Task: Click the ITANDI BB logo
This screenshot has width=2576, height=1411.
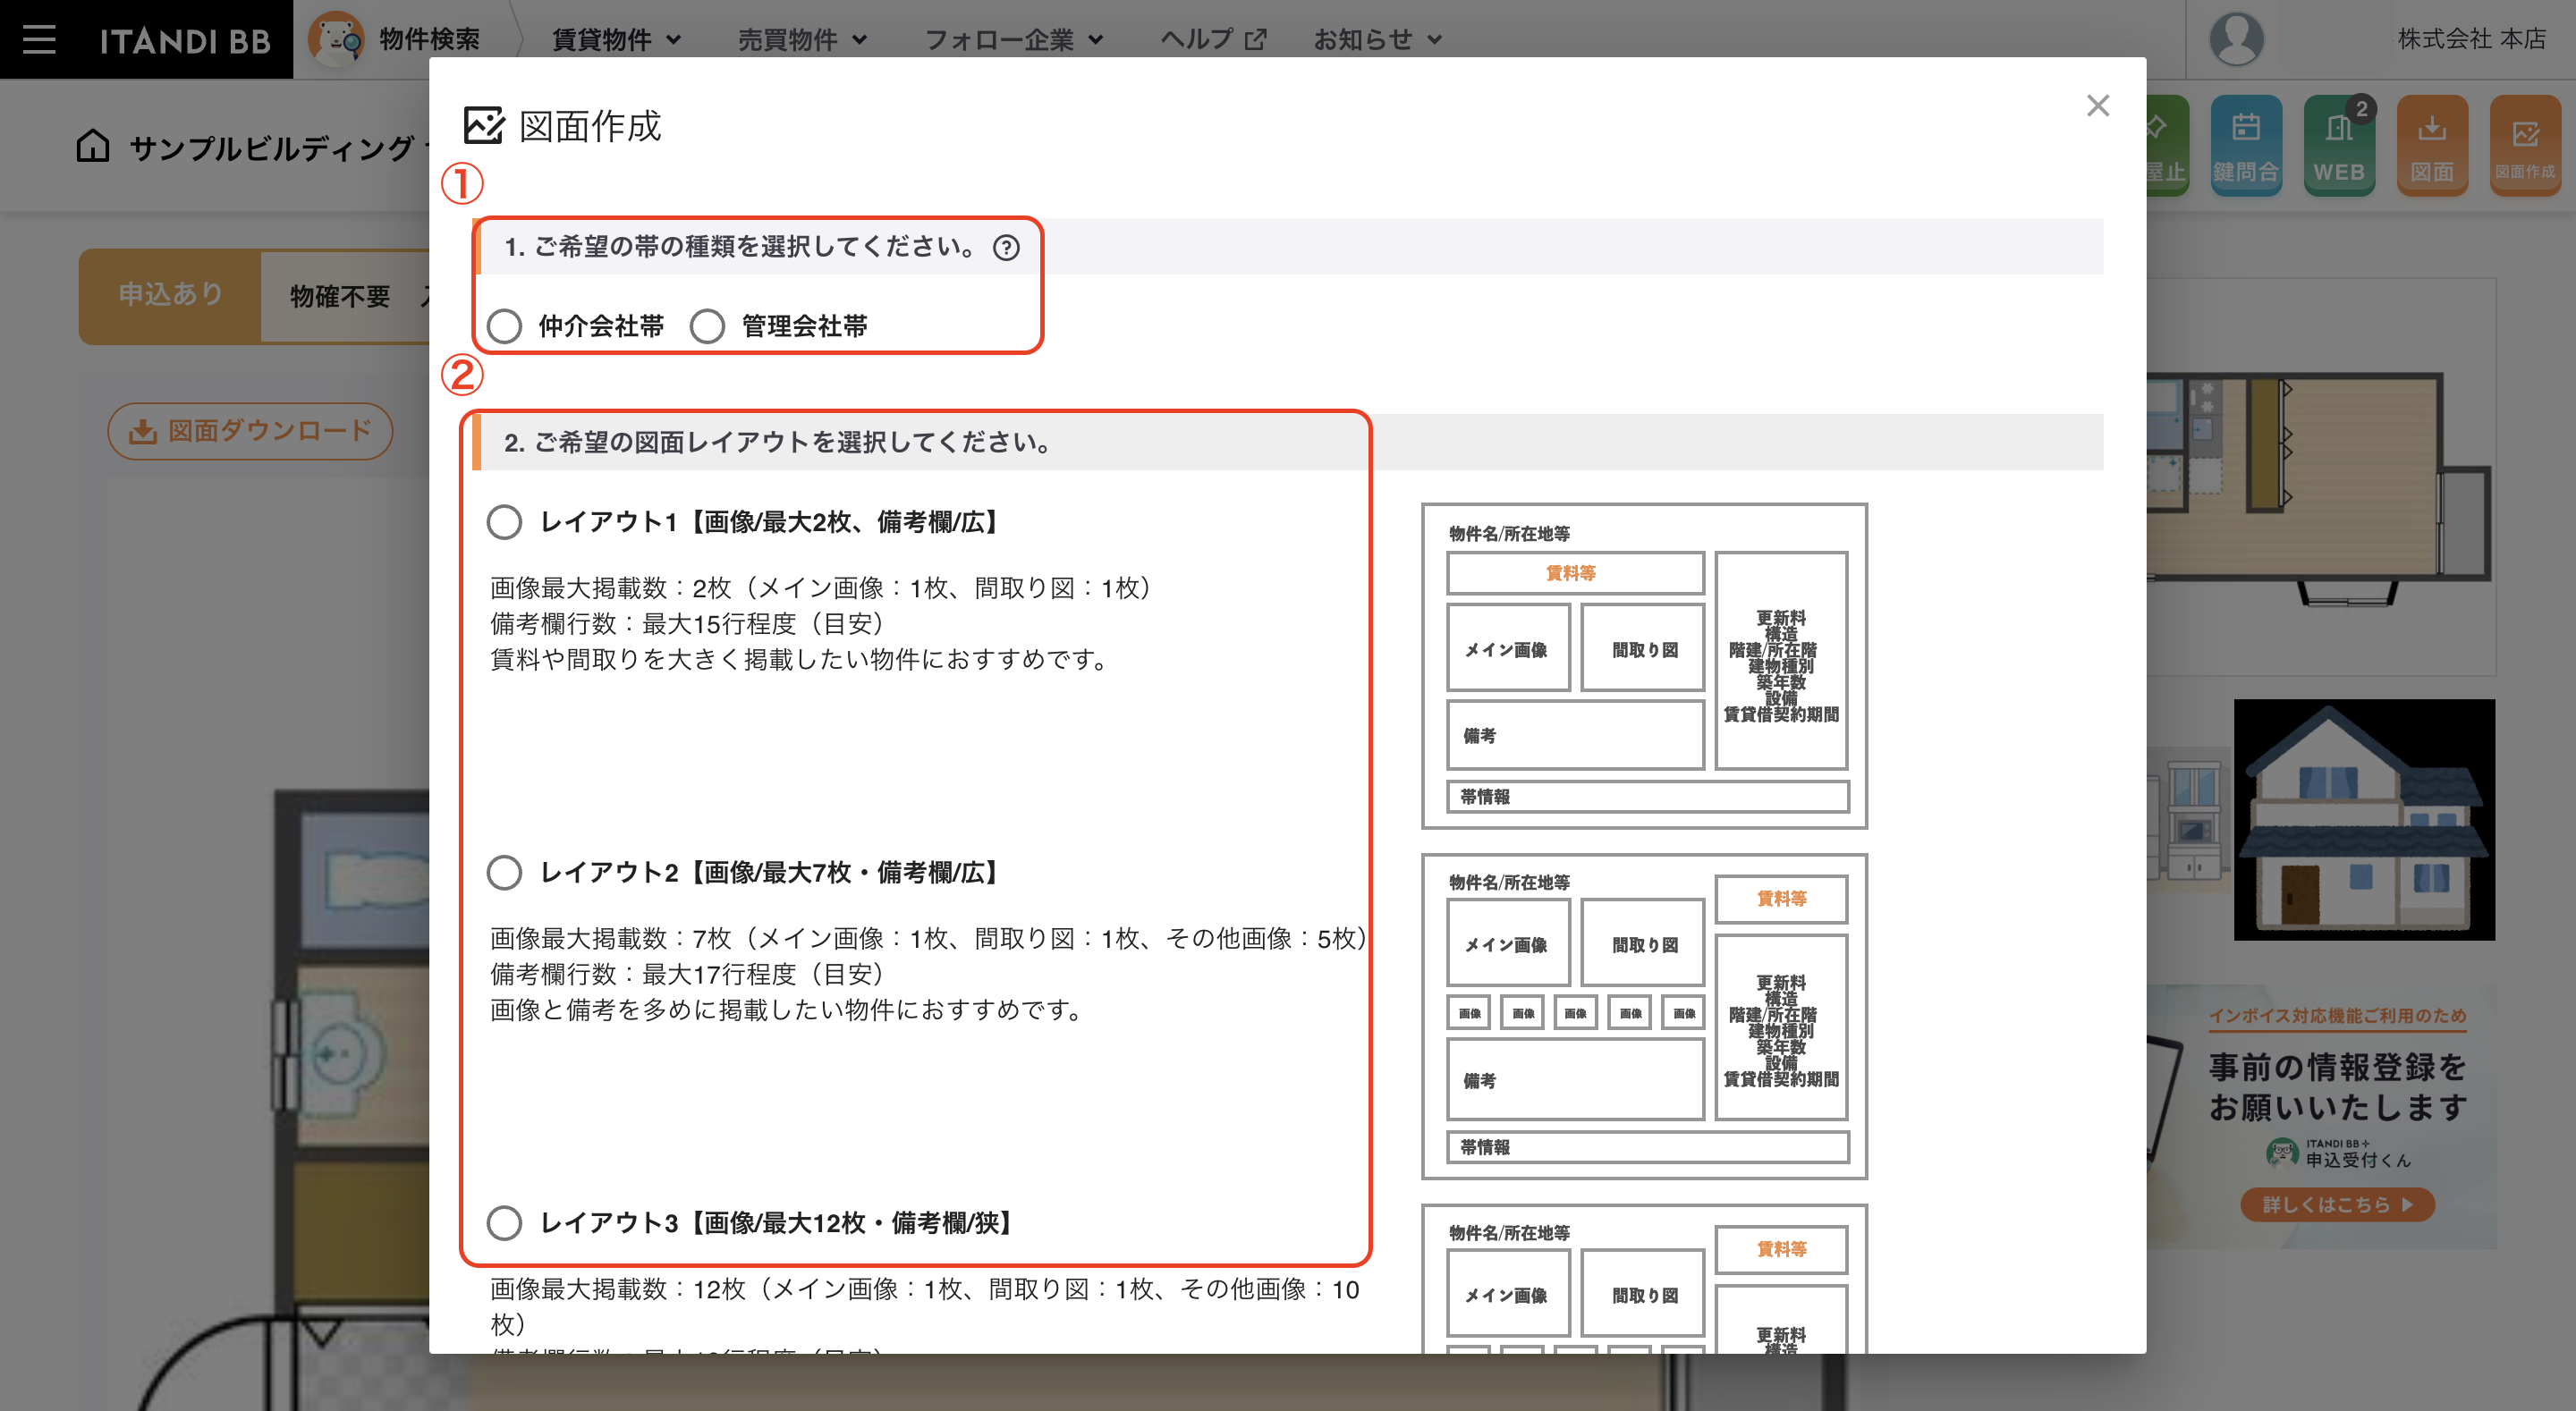Action: pyautogui.click(x=185, y=40)
